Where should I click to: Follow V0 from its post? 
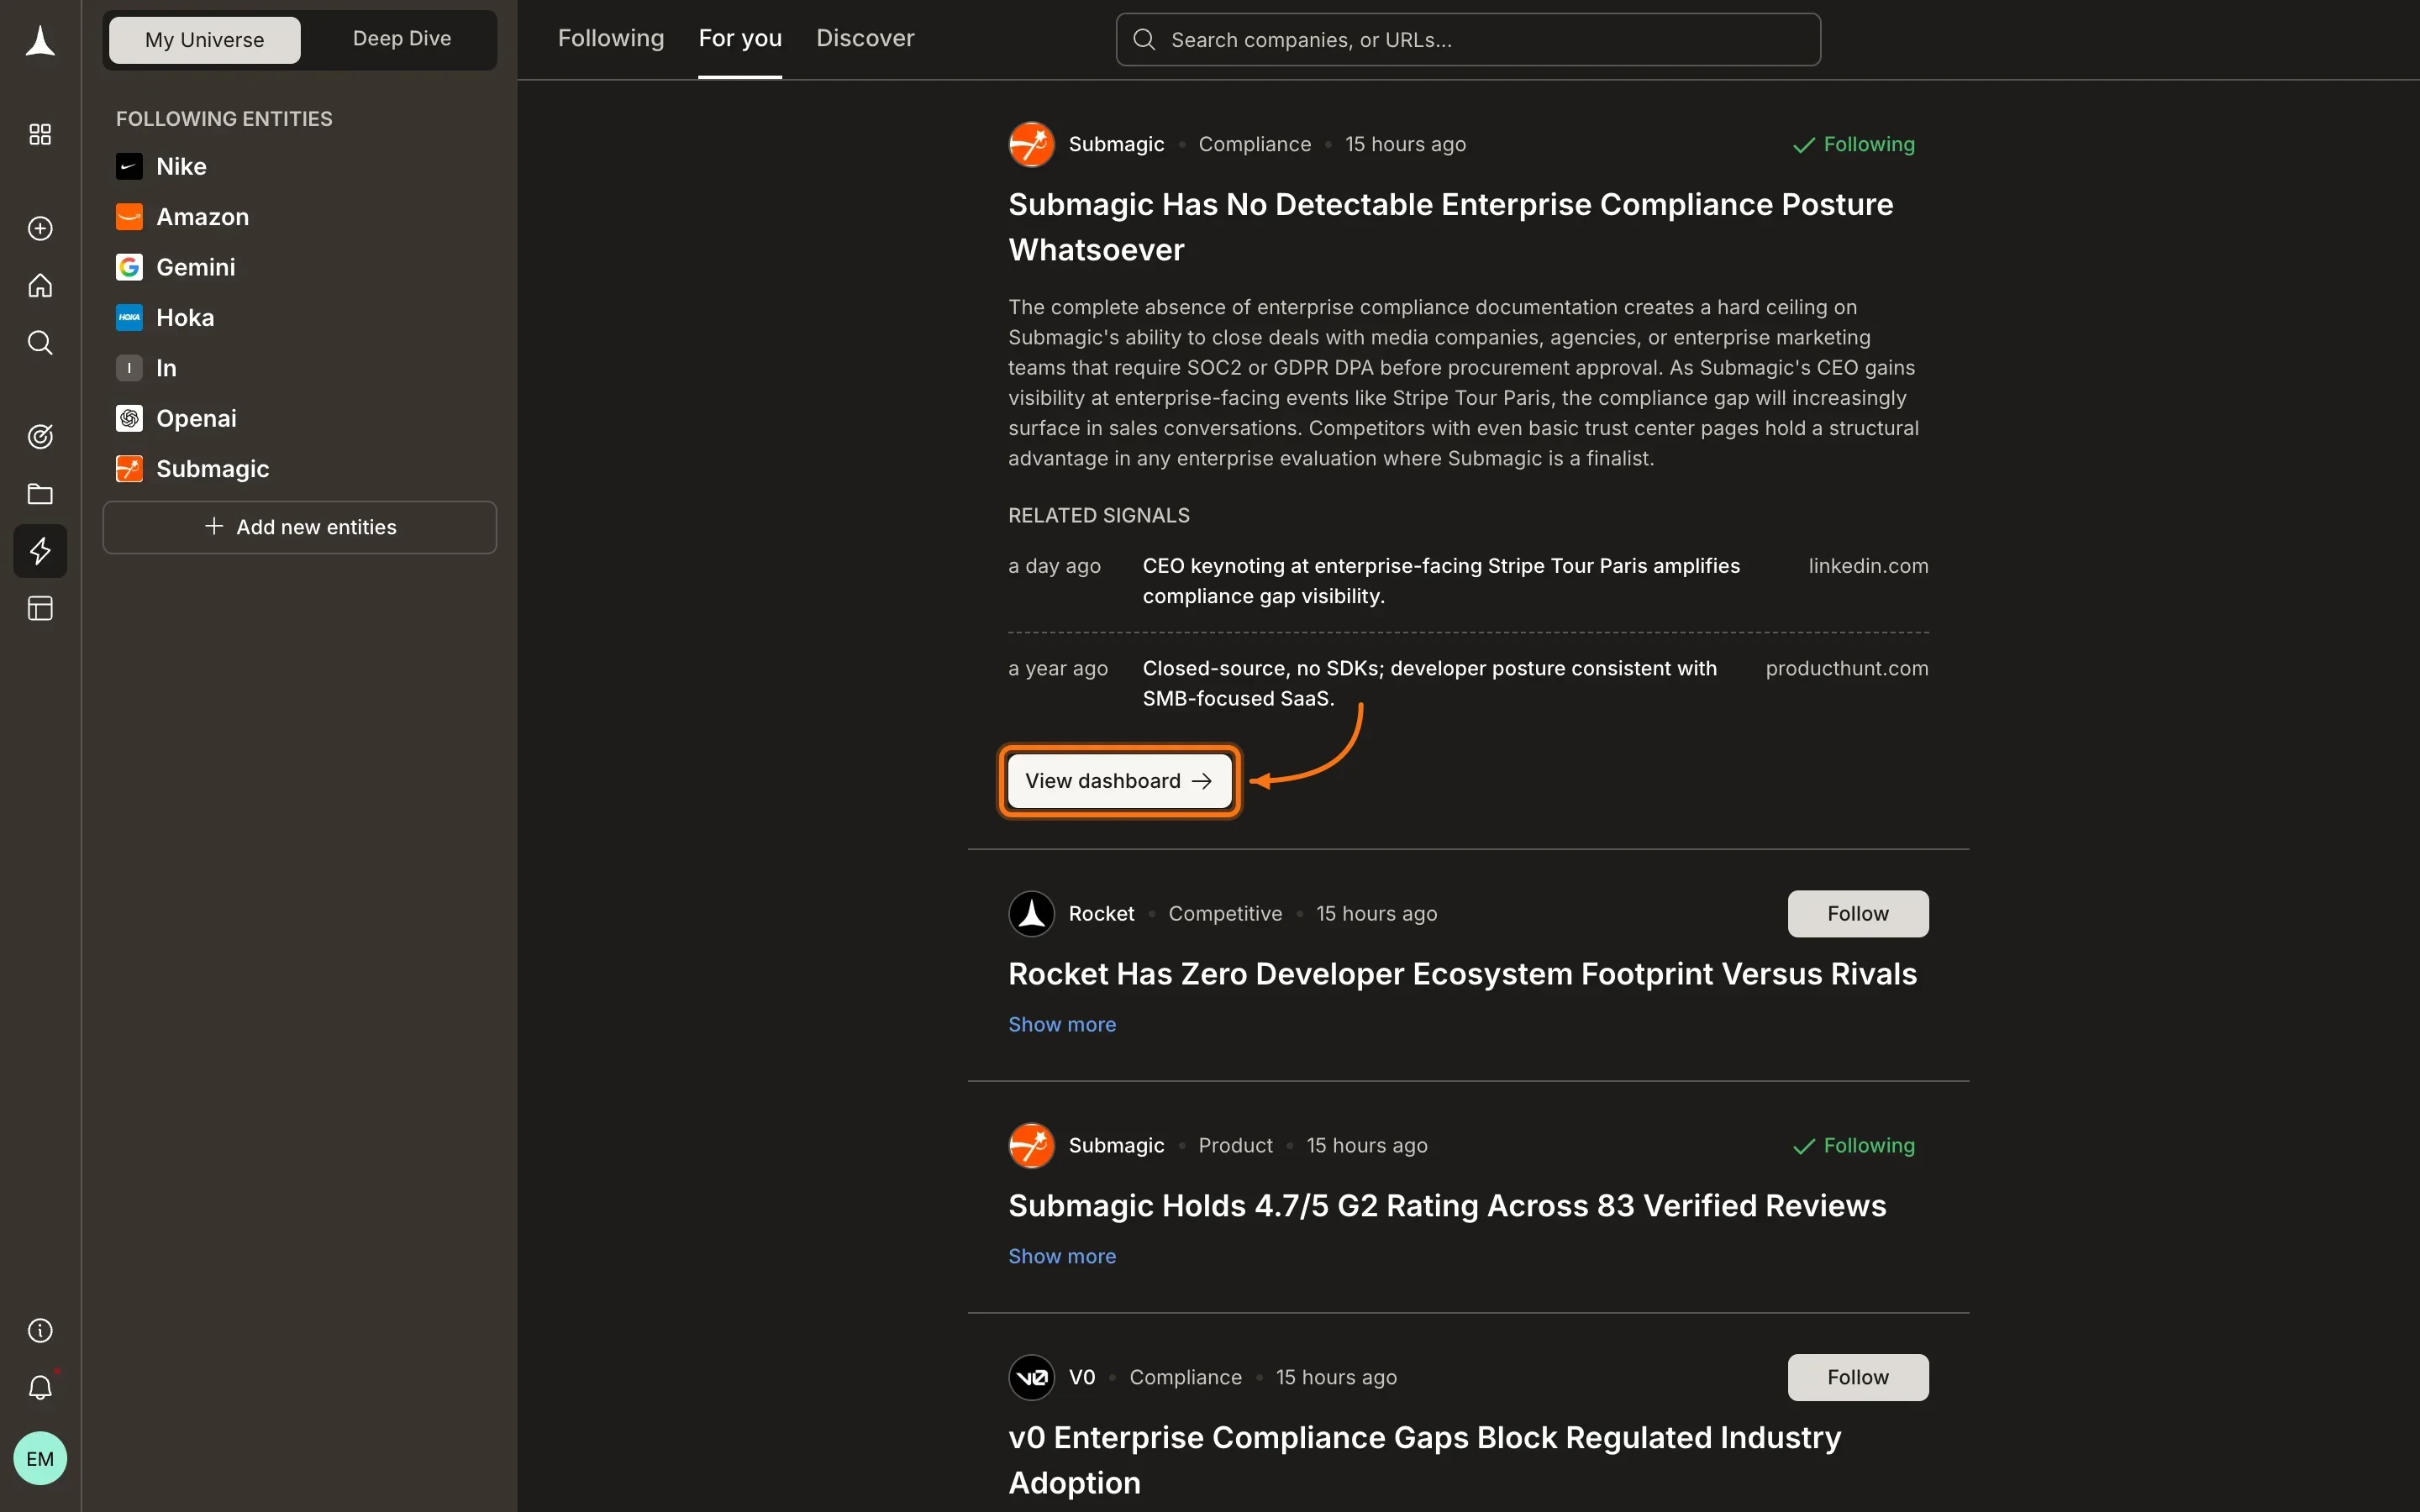[x=1858, y=1377]
